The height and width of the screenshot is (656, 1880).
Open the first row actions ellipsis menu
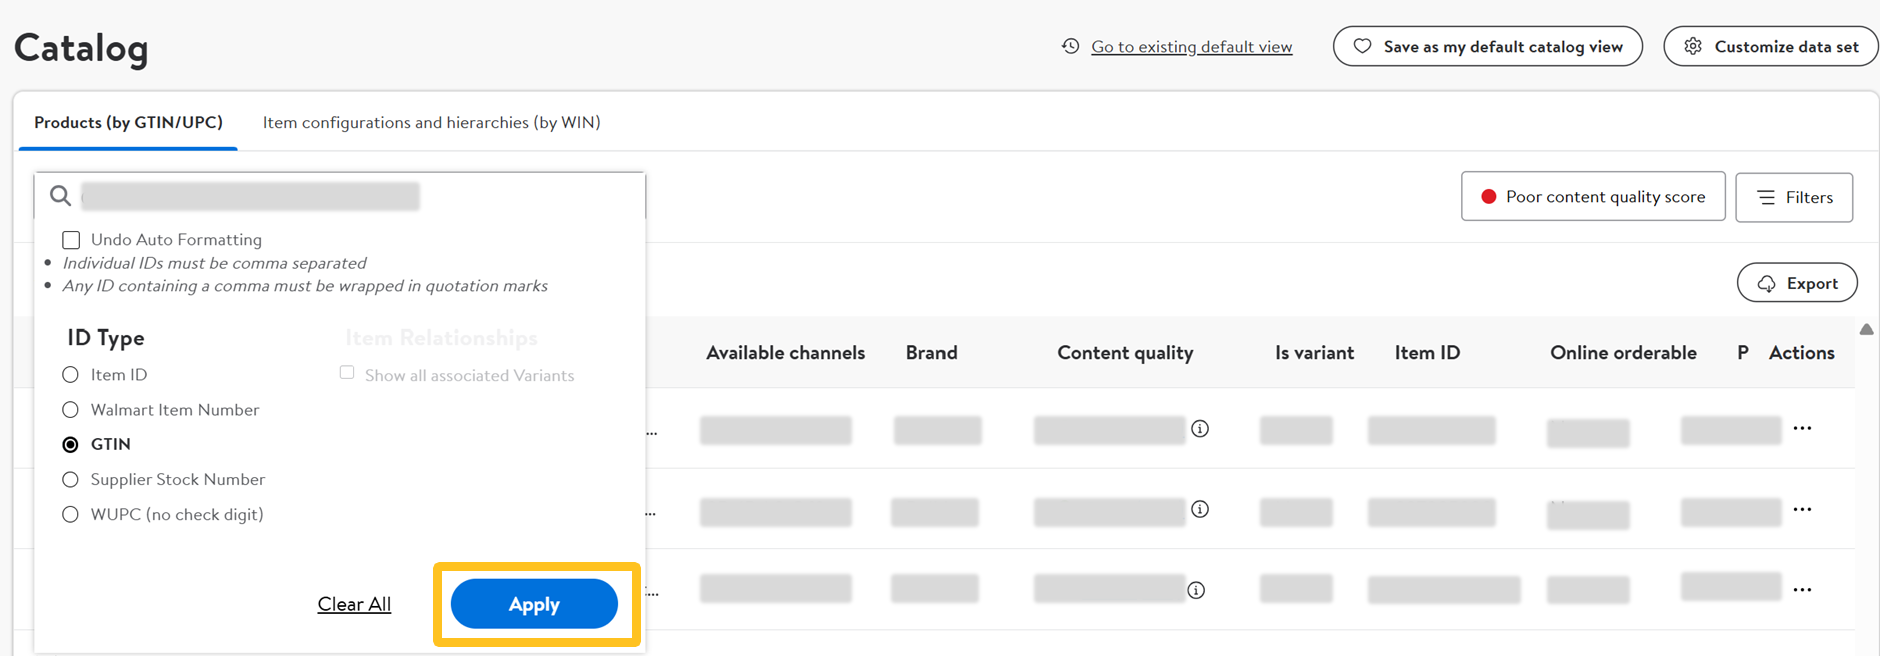[x=1802, y=428]
